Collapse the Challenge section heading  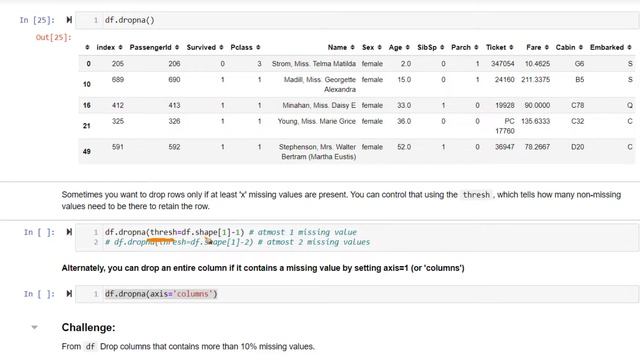tap(35, 327)
